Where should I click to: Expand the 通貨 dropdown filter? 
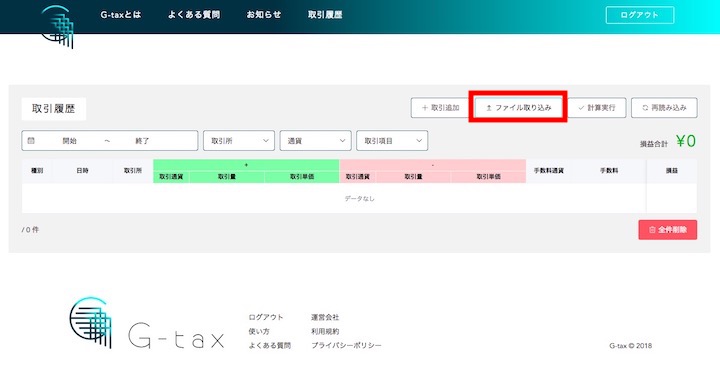315,141
